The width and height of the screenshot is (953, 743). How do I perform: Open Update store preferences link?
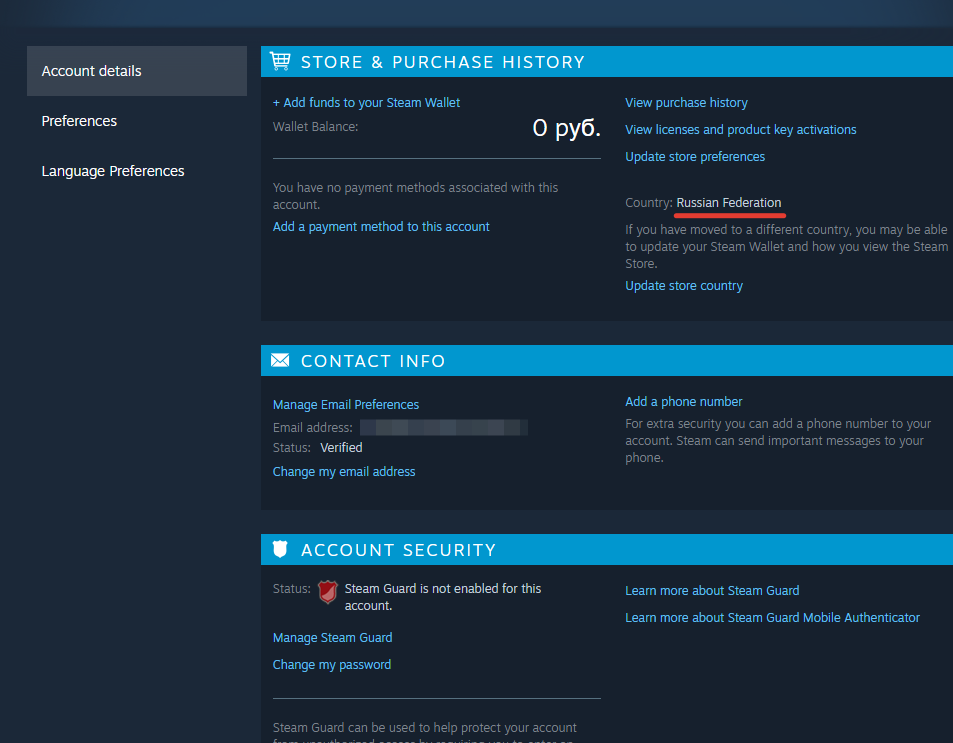pos(695,156)
